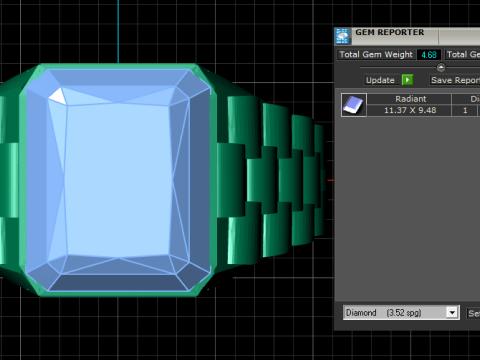480x360 pixels.
Task: Open the Diamond material dropdown arrow
Action: pos(452,313)
